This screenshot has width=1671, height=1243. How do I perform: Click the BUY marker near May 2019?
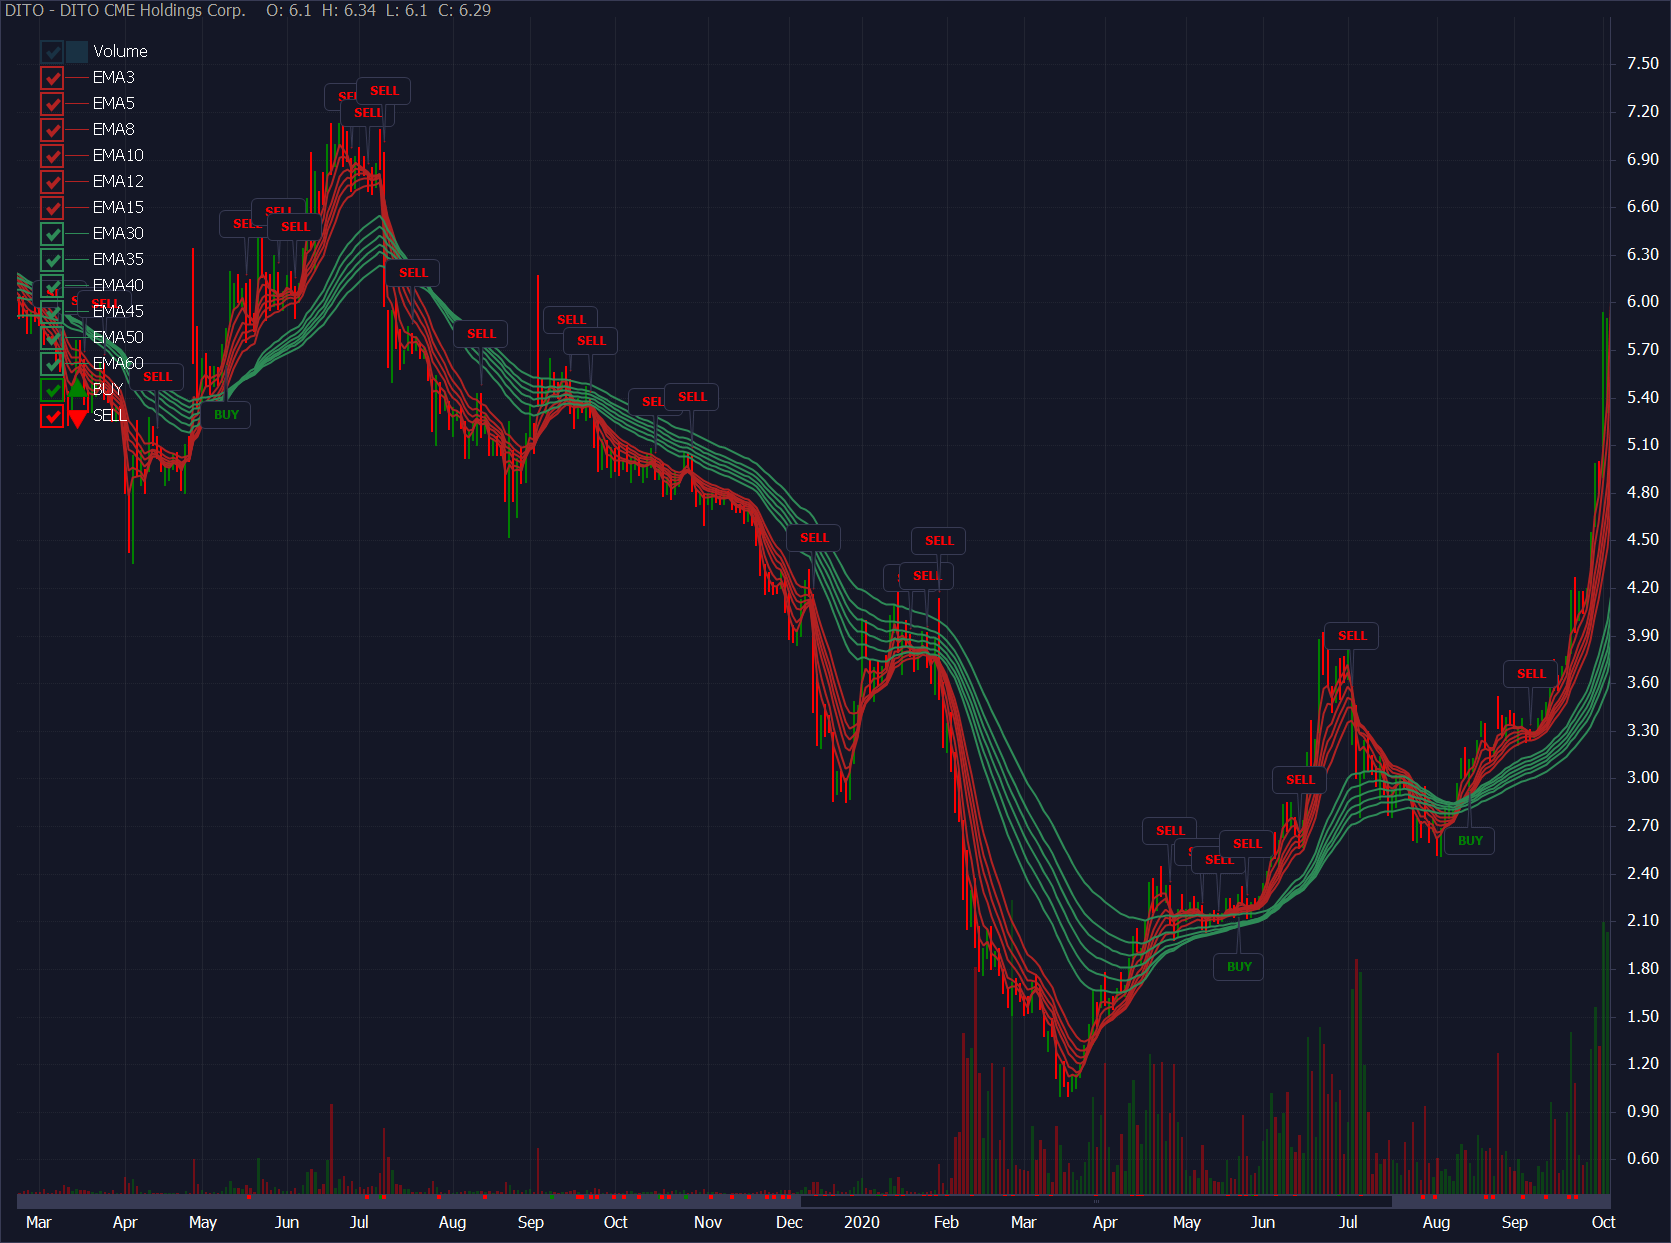[226, 415]
